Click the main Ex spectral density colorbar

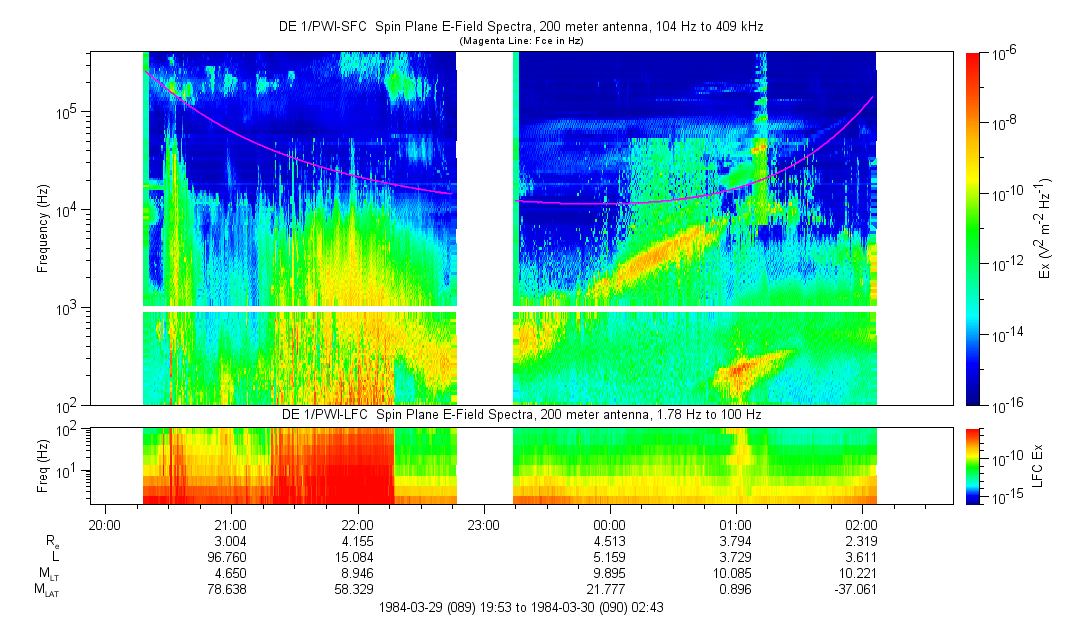tap(973, 228)
